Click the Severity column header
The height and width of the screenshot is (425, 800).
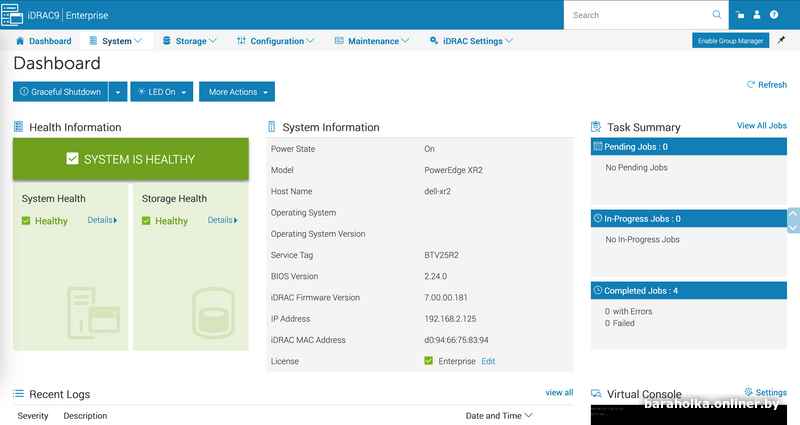pos(33,416)
